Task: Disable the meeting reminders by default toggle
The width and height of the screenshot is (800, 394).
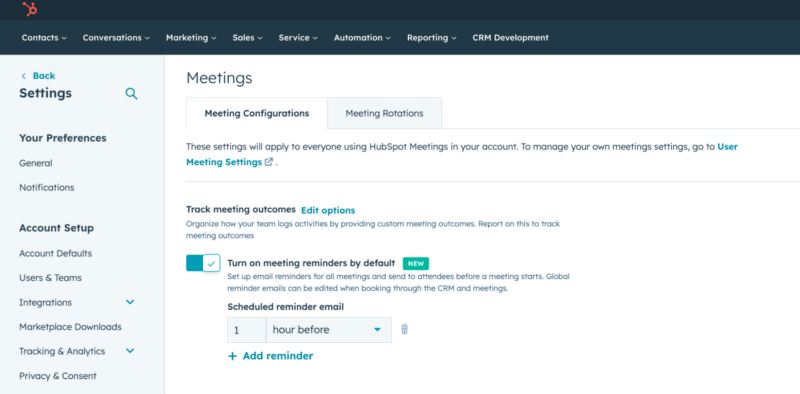Action: (203, 263)
